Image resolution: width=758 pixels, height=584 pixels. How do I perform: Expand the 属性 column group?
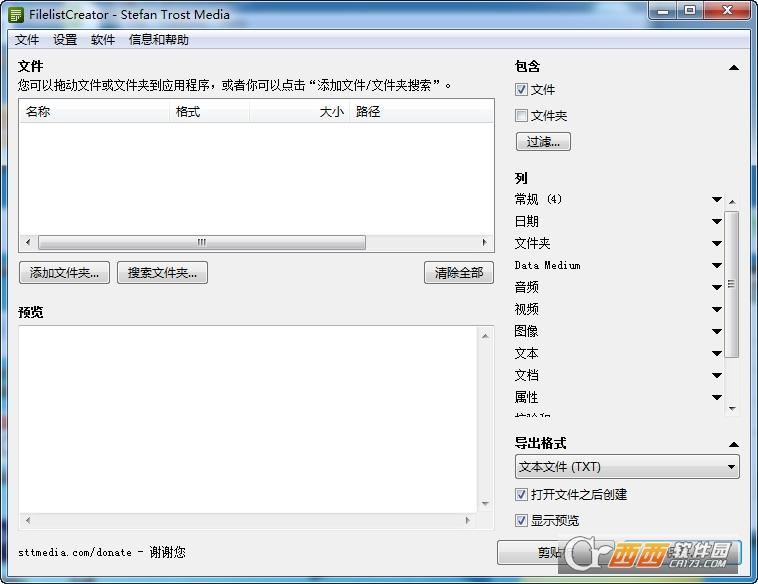[717, 397]
